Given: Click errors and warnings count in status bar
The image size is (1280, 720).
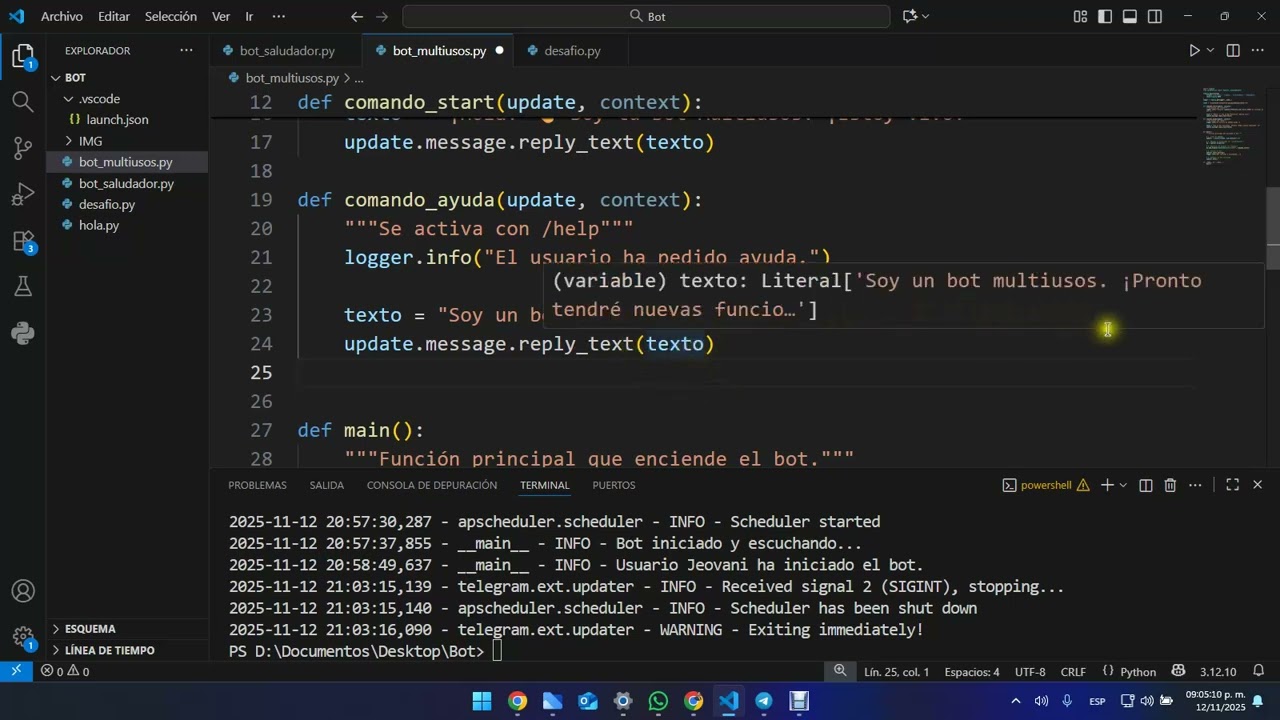Looking at the screenshot, I should tap(65, 671).
